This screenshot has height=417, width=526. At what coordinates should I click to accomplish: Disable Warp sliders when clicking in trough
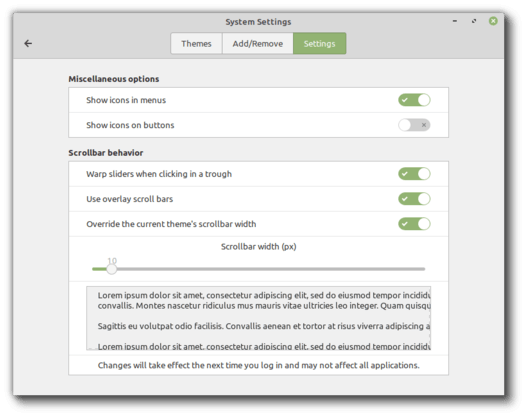click(x=414, y=174)
